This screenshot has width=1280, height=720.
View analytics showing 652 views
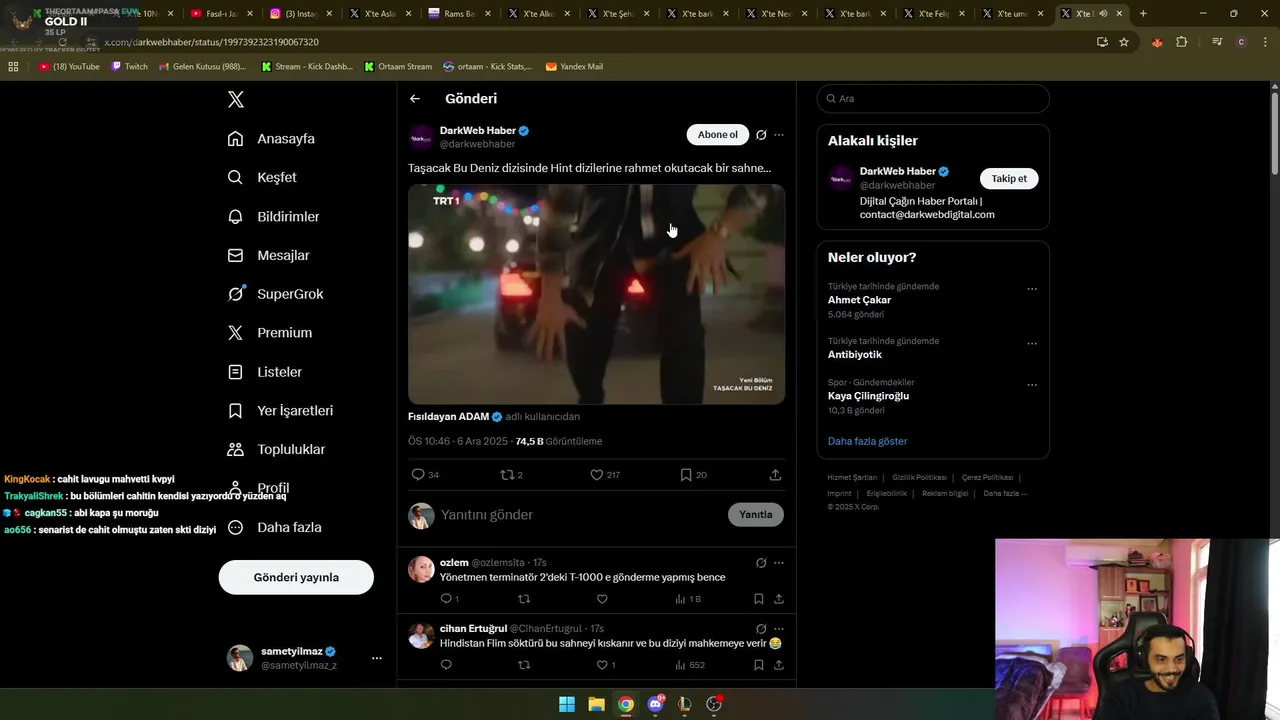[x=690, y=665]
